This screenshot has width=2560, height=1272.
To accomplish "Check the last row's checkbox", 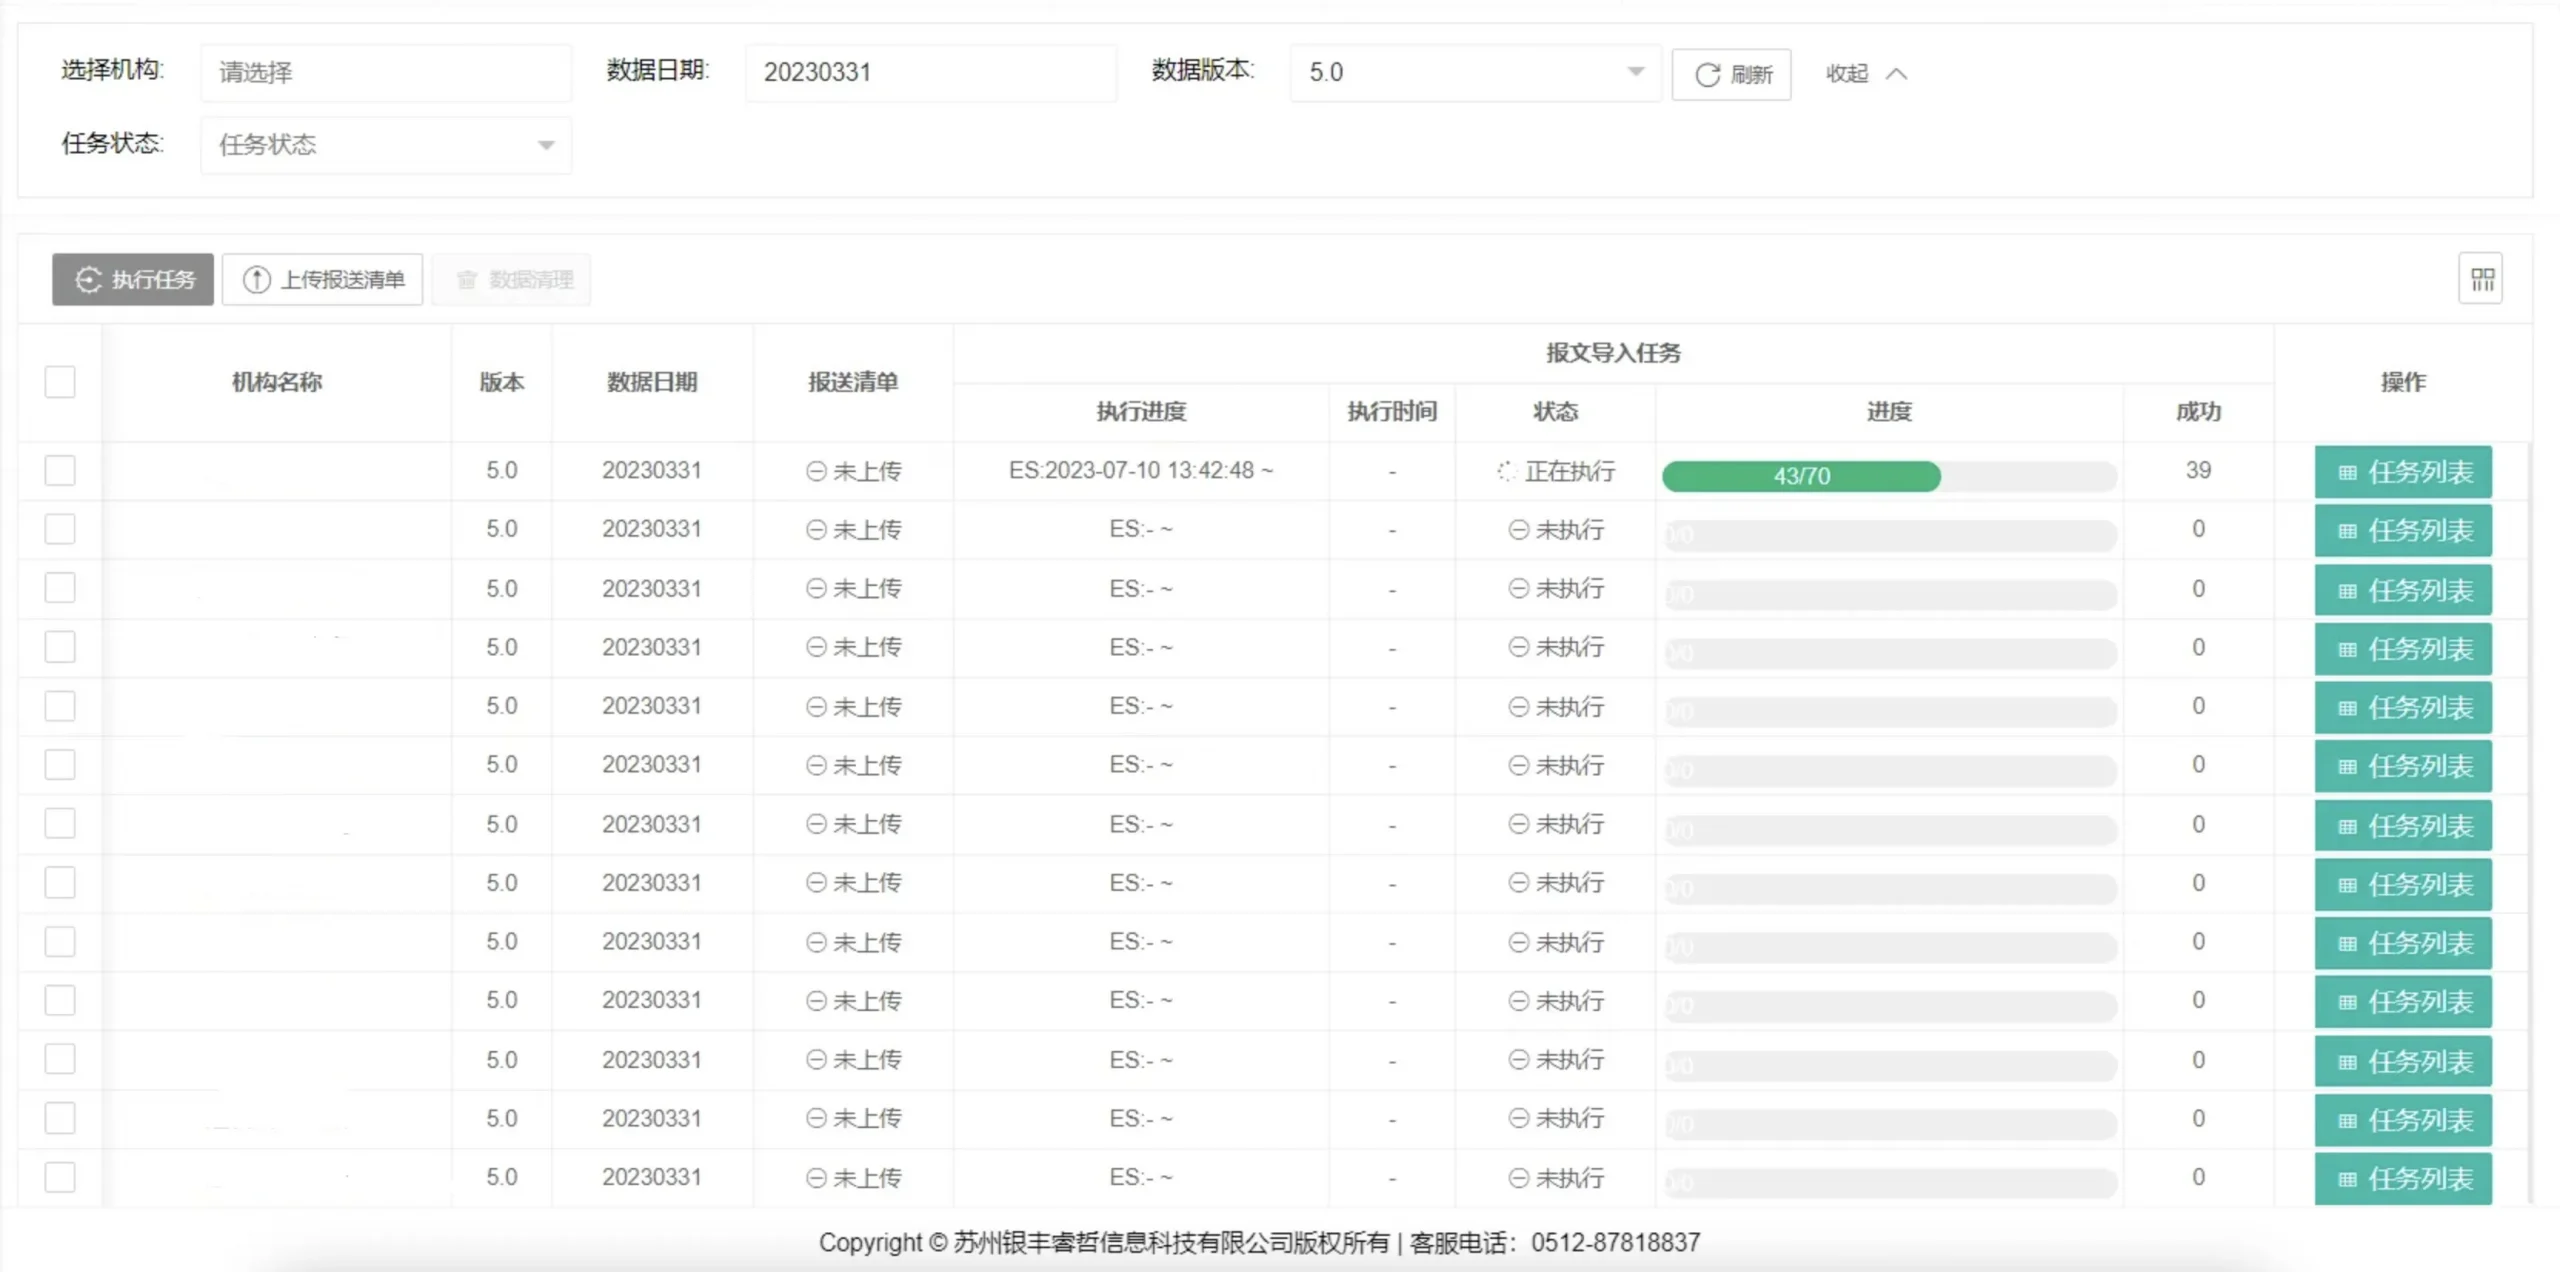I will [60, 1178].
